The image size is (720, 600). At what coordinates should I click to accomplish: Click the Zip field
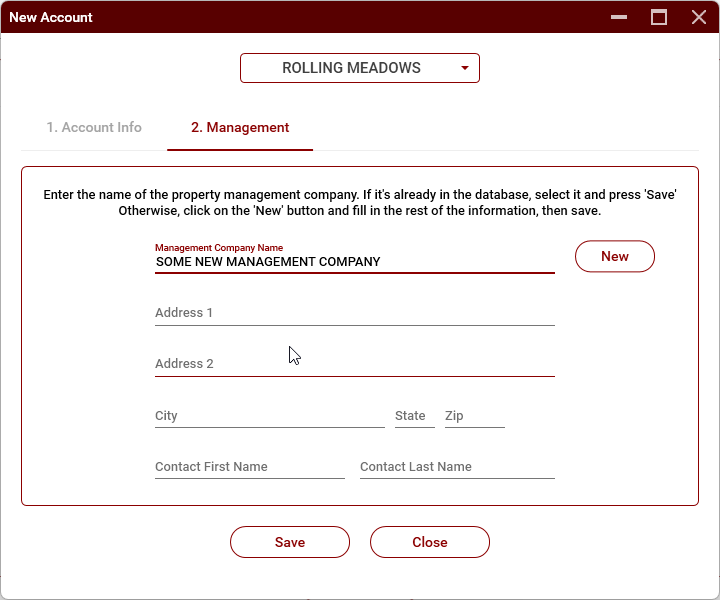tap(474, 416)
